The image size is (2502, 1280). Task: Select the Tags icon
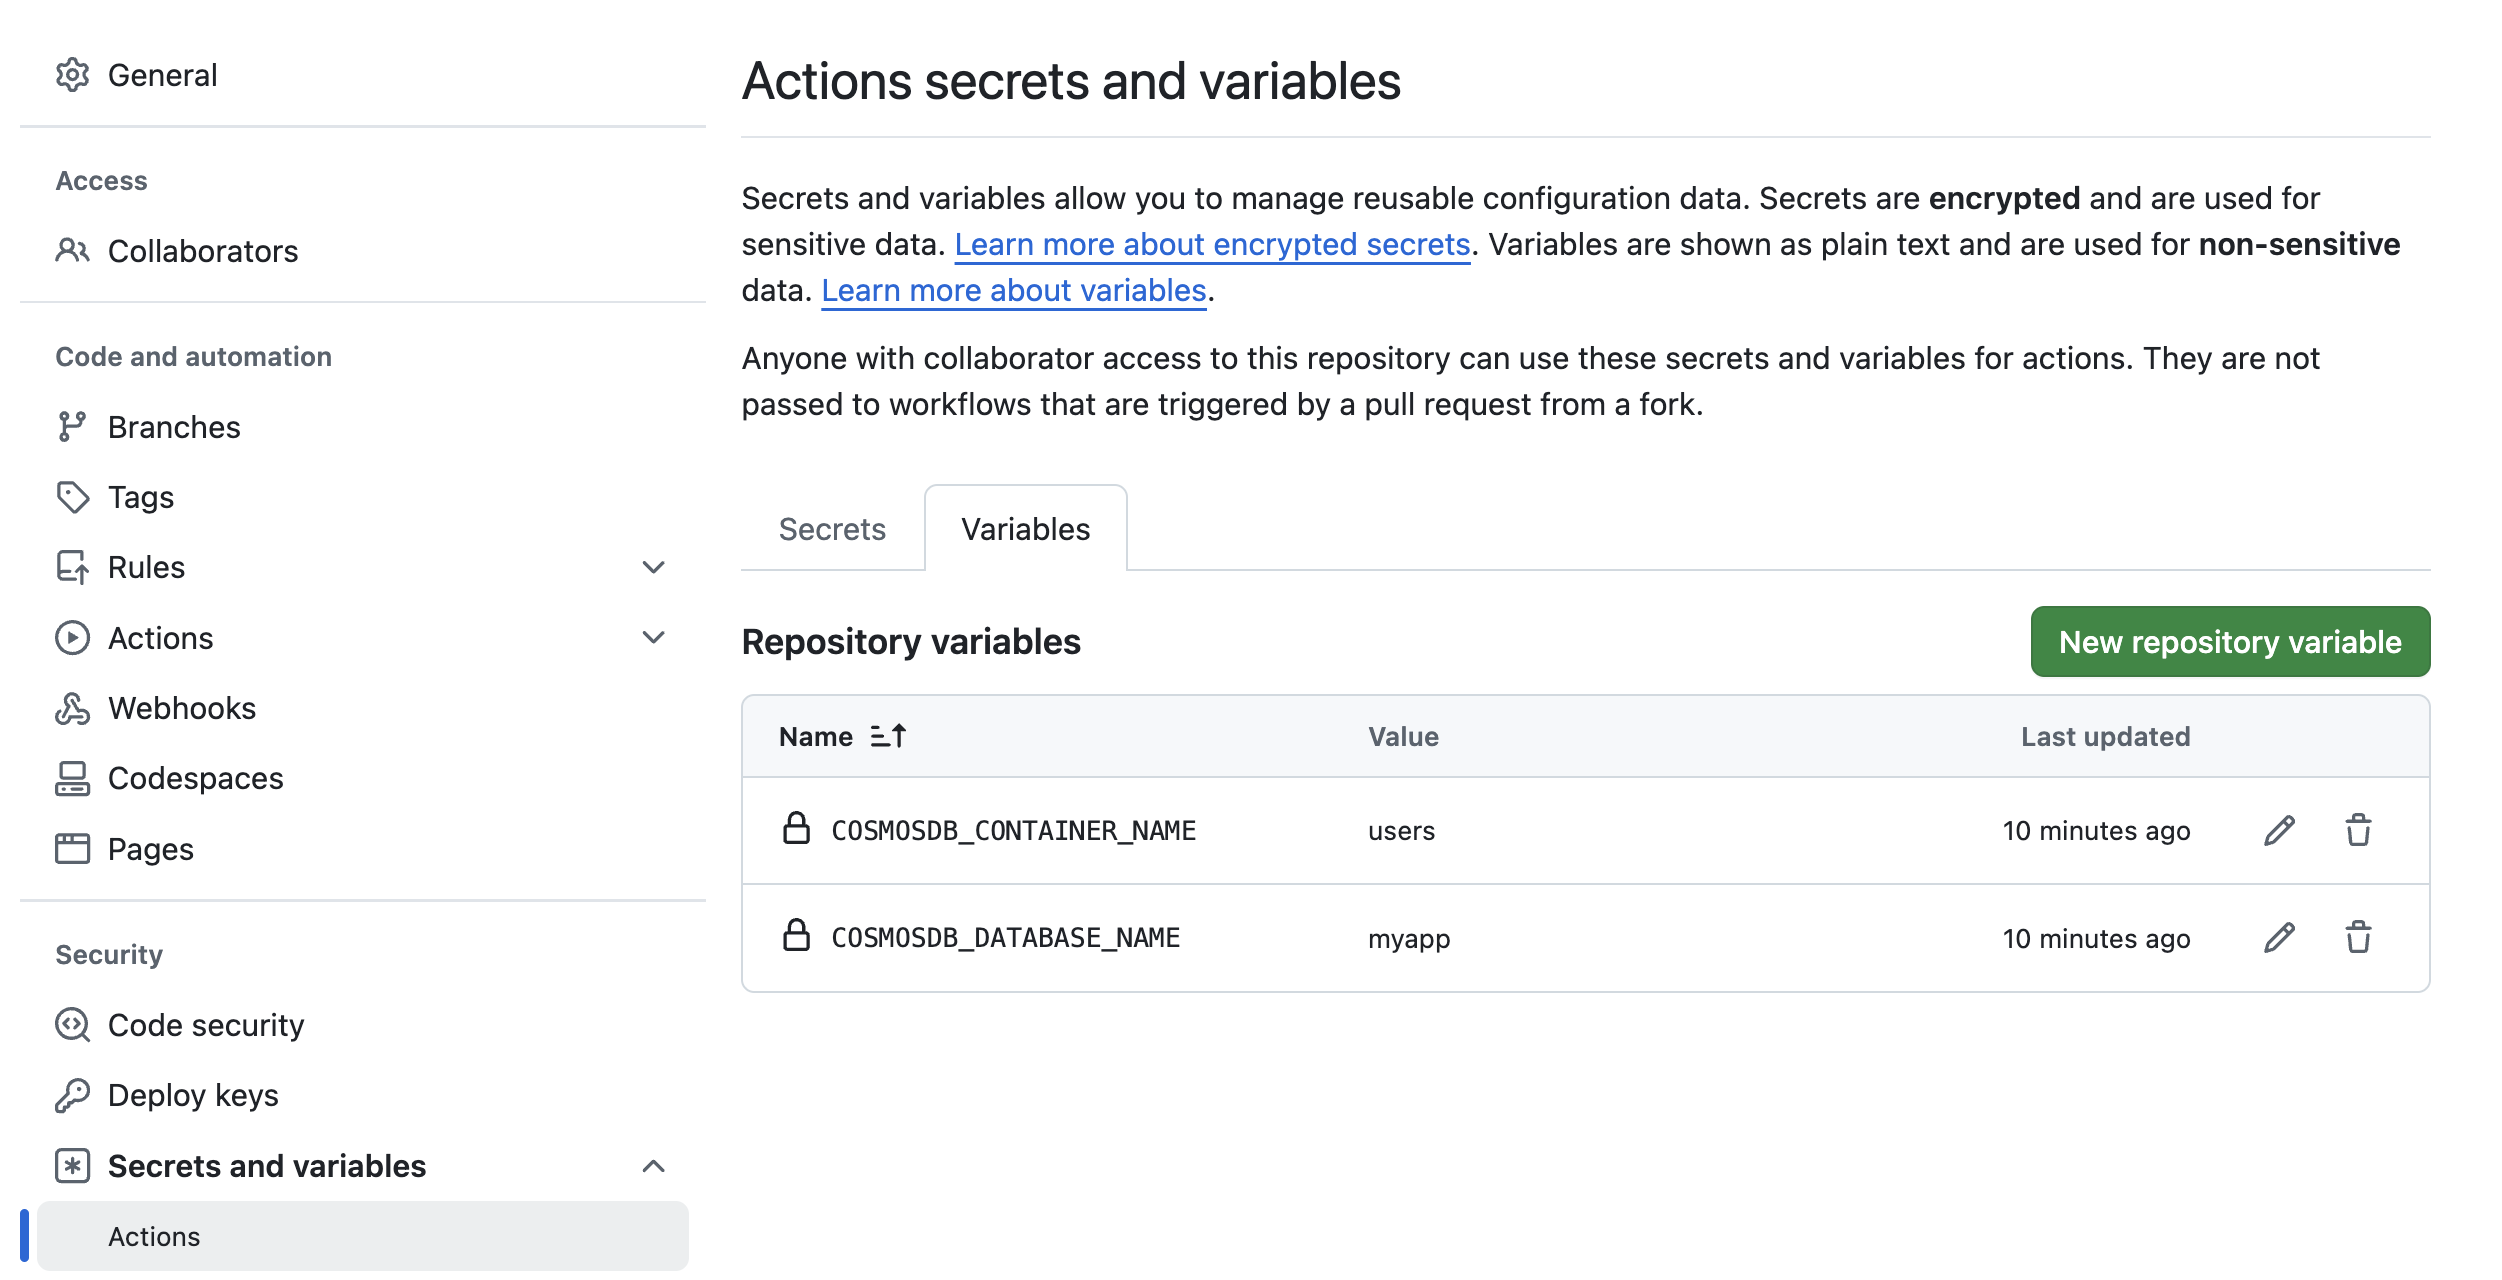click(73, 496)
